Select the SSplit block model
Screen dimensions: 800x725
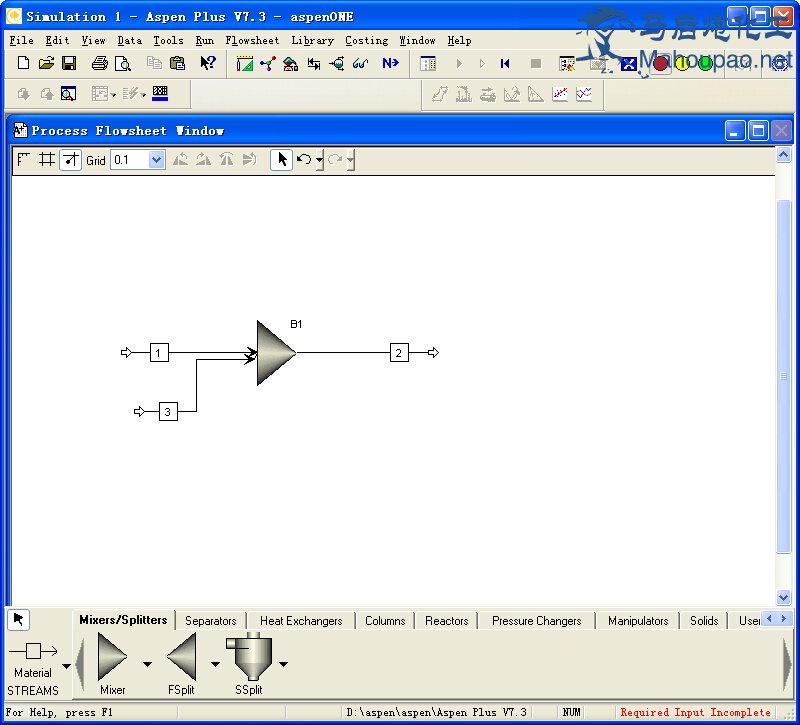[x=249, y=657]
